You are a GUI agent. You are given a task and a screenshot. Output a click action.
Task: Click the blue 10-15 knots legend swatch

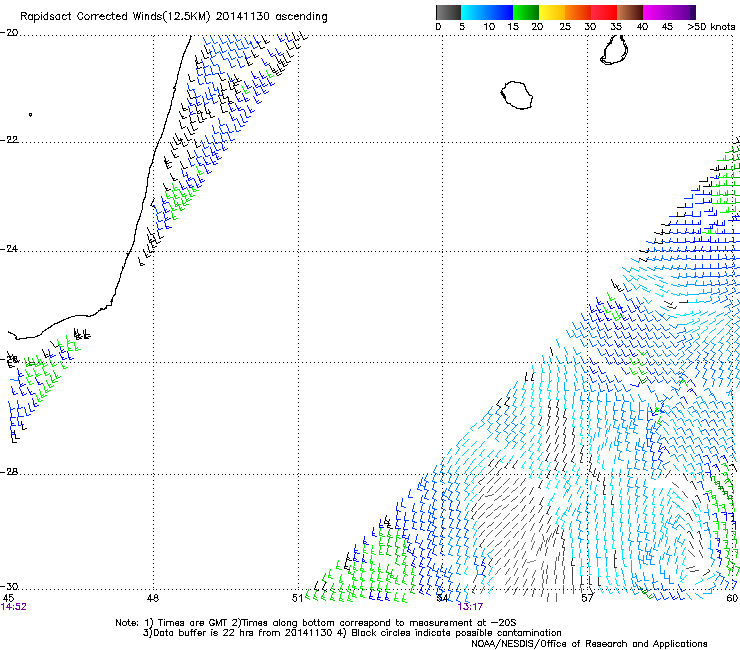pos(500,12)
